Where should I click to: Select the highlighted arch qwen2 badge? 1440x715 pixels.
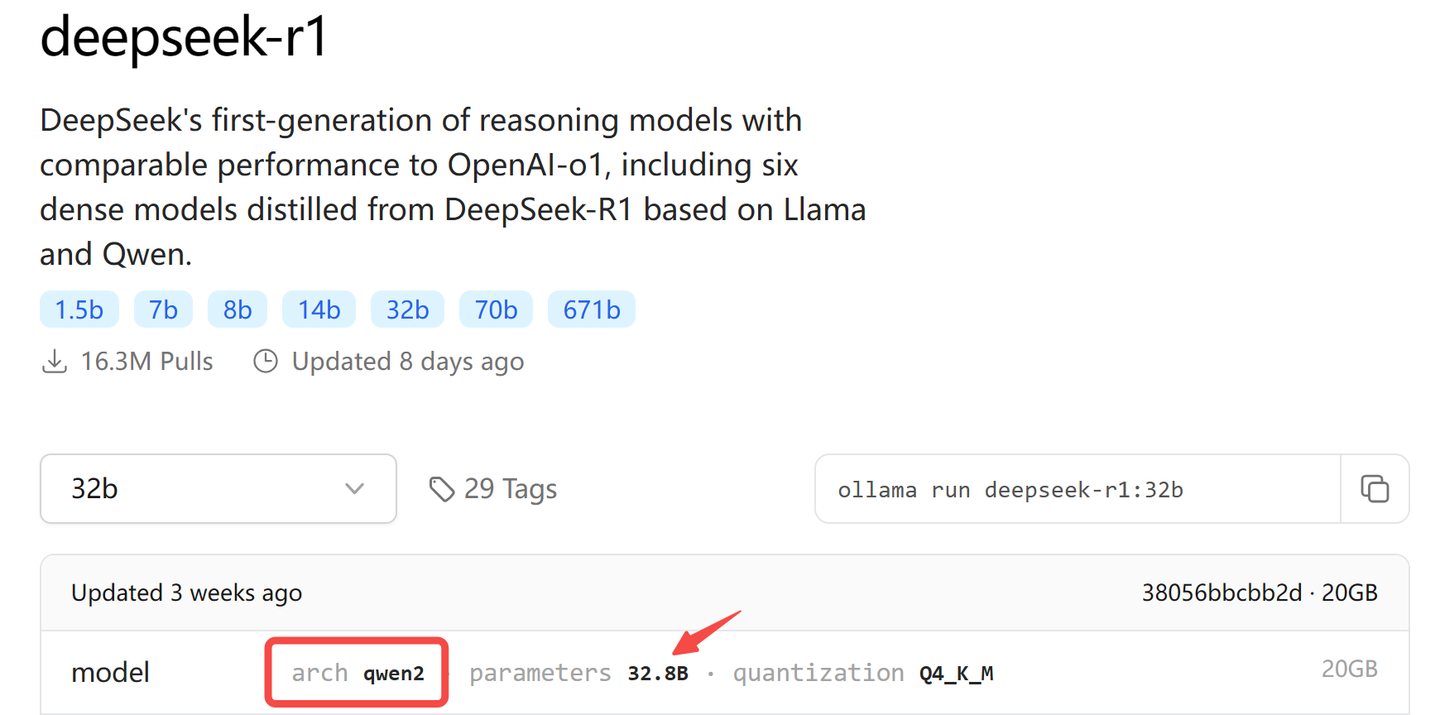click(356, 672)
